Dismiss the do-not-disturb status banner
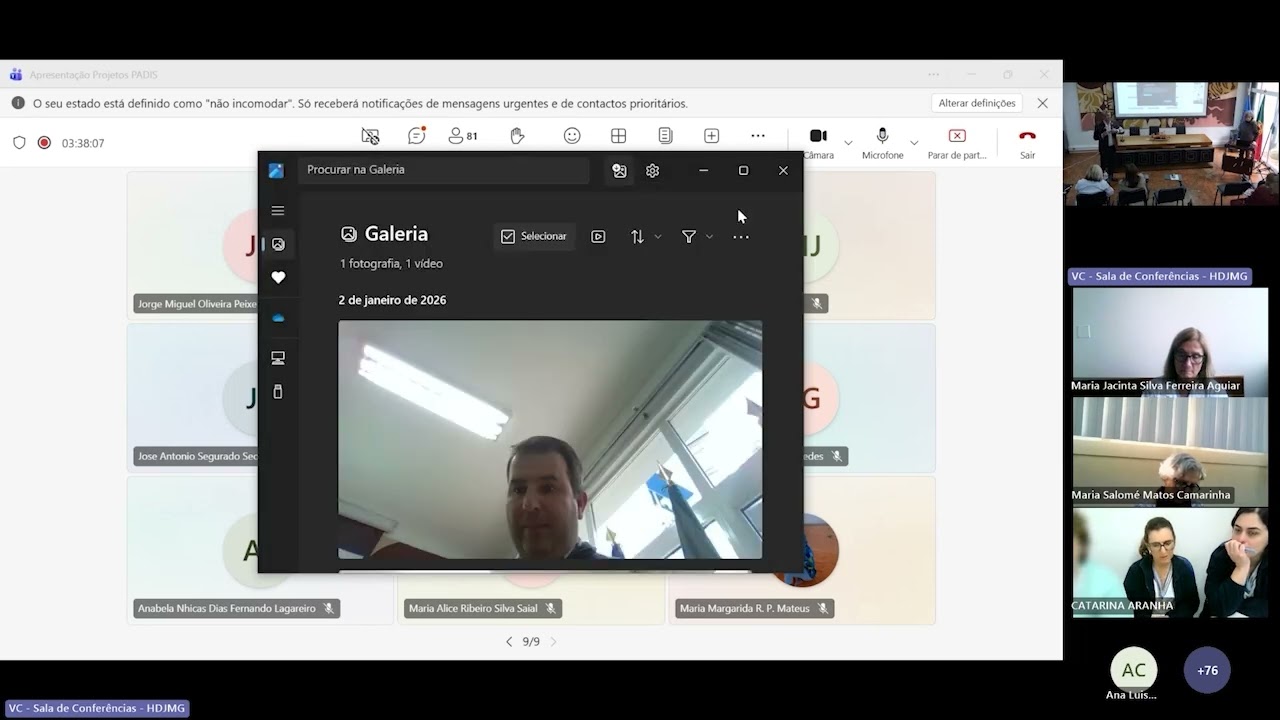 click(1042, 103)
